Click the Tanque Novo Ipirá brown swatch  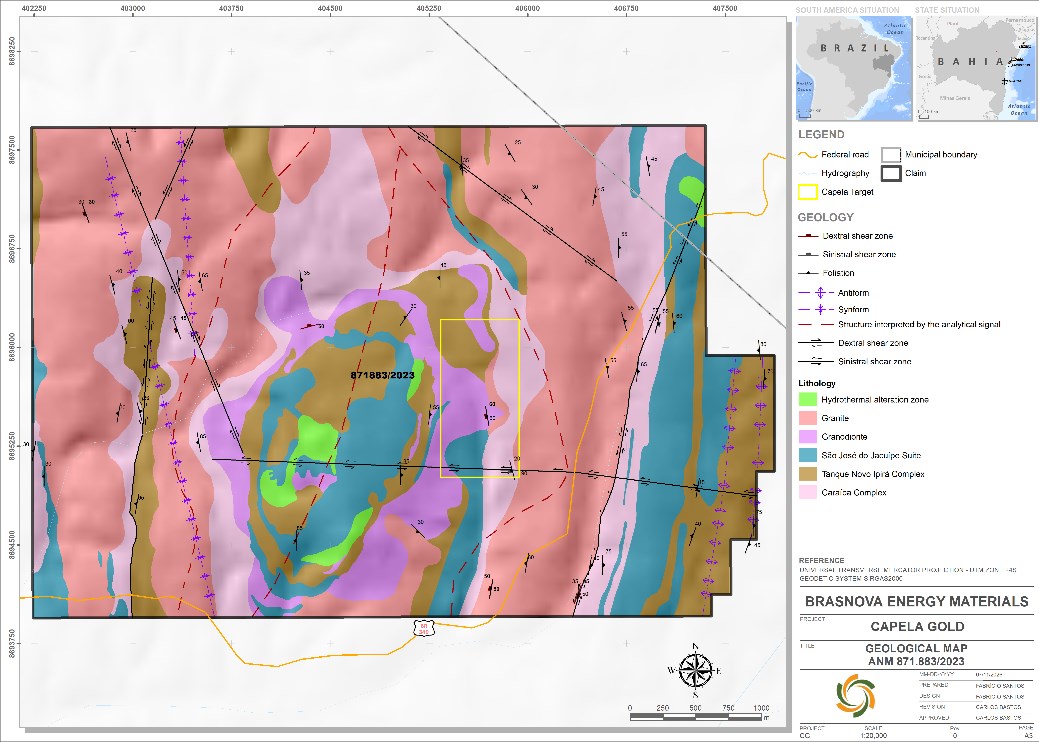coord(807,474)
